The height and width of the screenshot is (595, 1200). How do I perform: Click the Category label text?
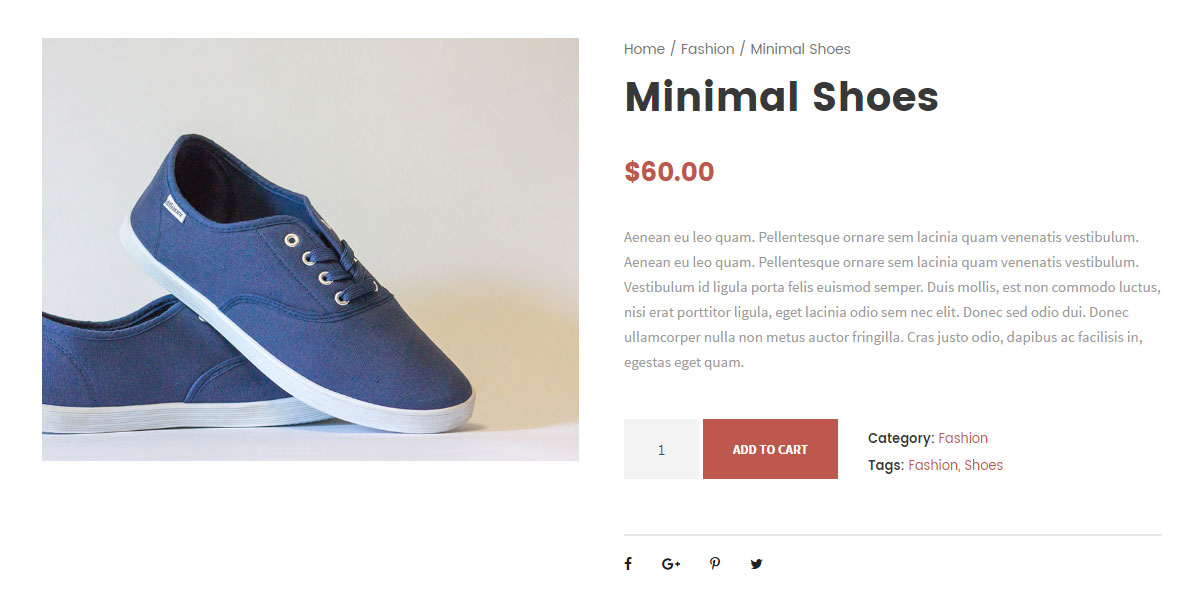click(x=900, y=438)
